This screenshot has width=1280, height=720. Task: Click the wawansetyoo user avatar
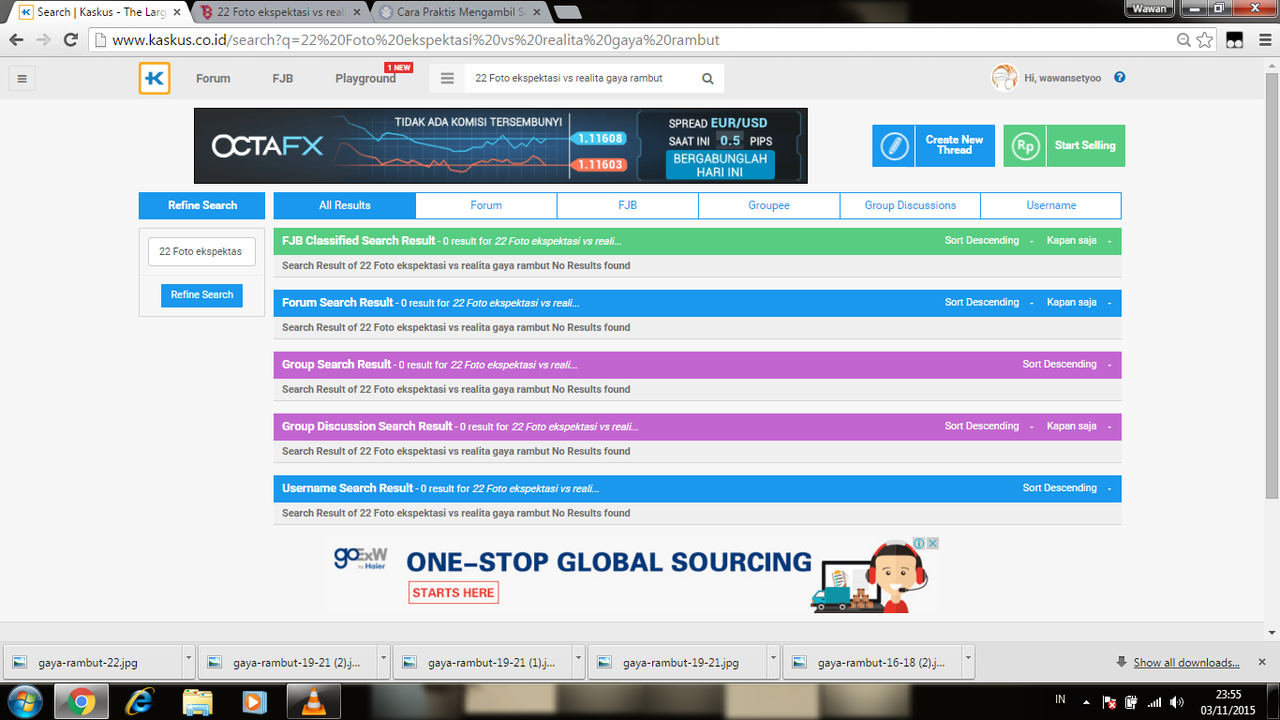[x=1004, y=78]
